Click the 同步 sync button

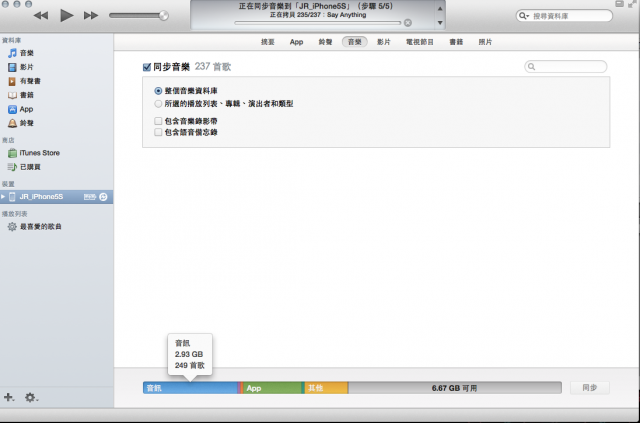coord(590,388)
